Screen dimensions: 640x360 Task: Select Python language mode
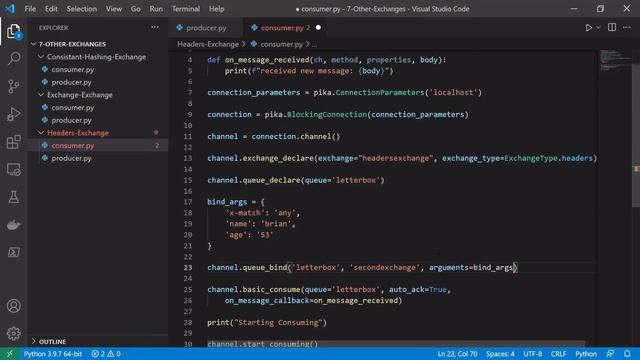tap(586, 354)
